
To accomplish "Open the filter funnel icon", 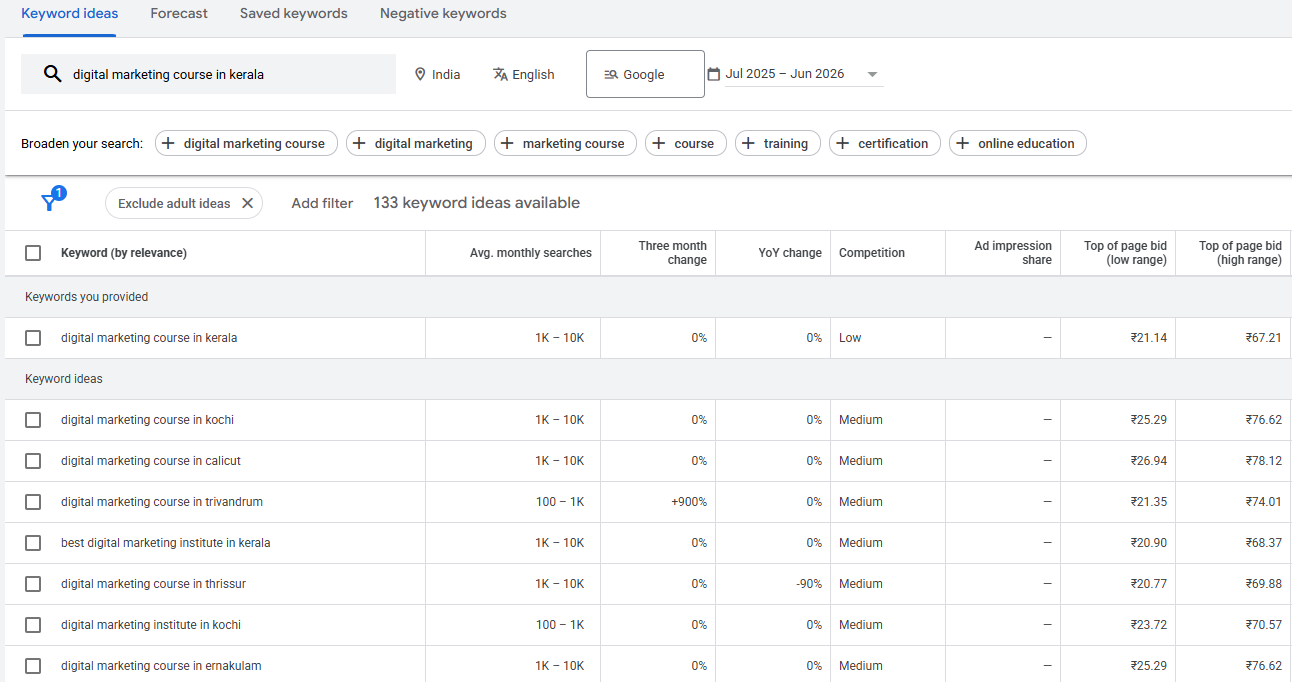I will click(x=49, y=203).
